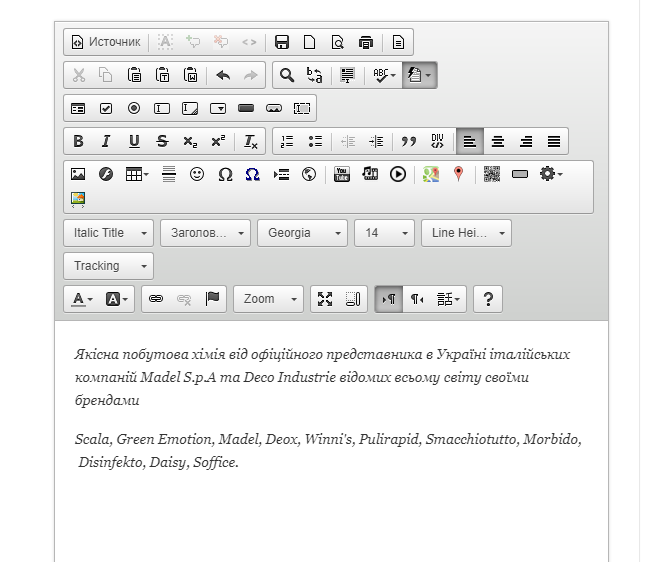Open the Preview icon
Screen dimensions: 645x562
click(337, 42)
